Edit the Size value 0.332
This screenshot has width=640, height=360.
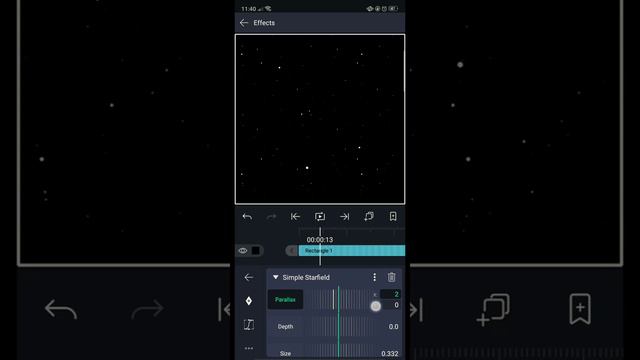[389, 353]
